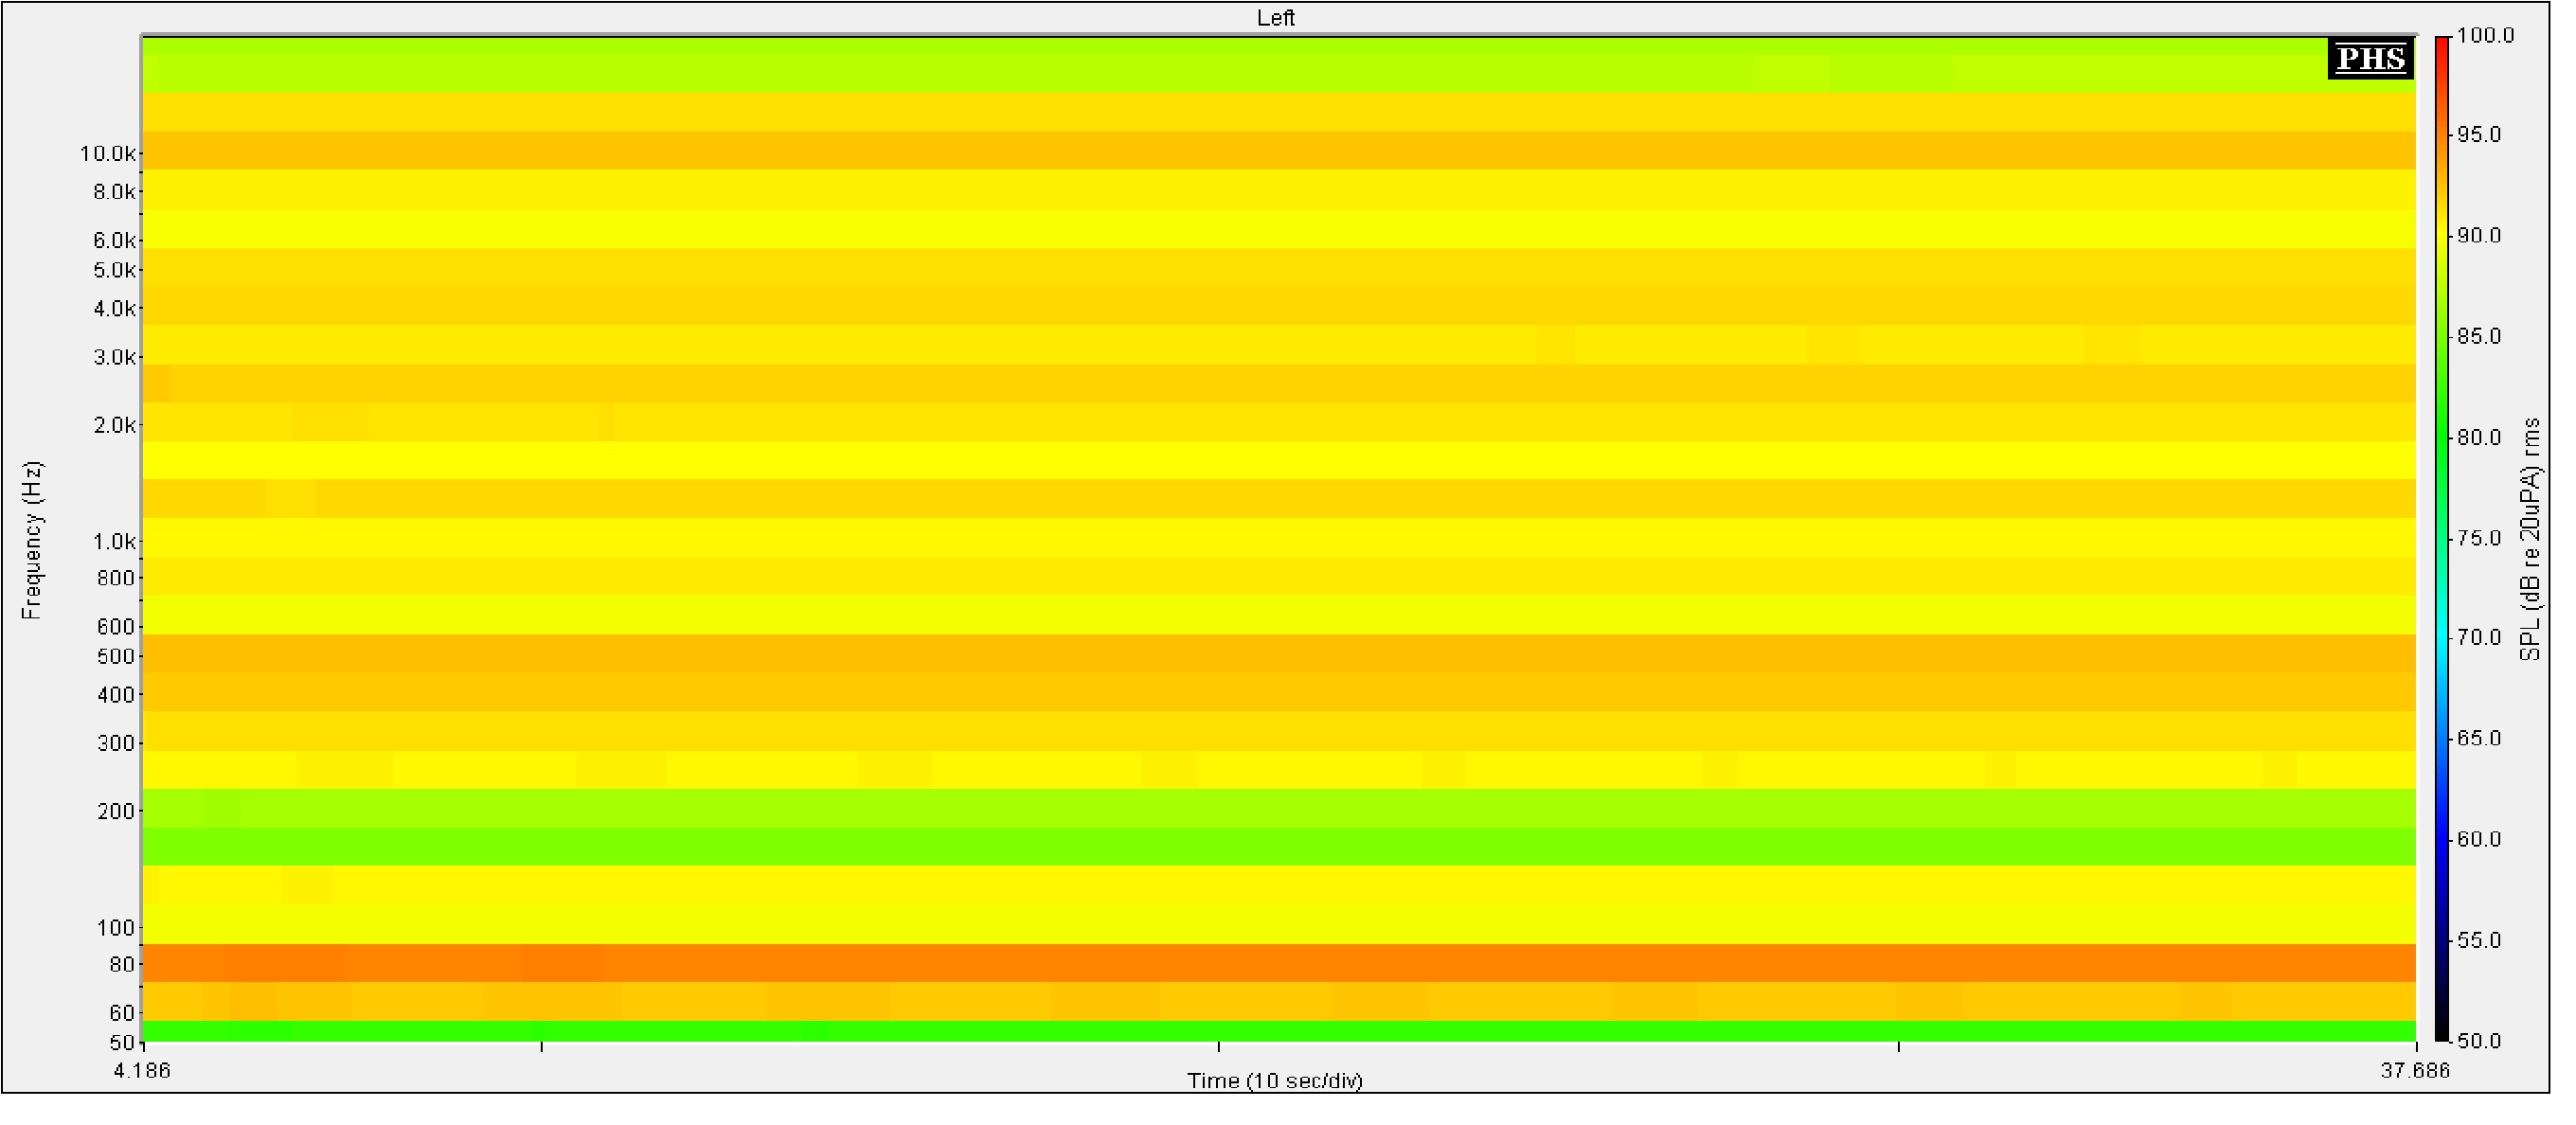Screen dimensions: 2576x1125
Task: Click the 4.186 start time value
Action: tap(143, 1071)
